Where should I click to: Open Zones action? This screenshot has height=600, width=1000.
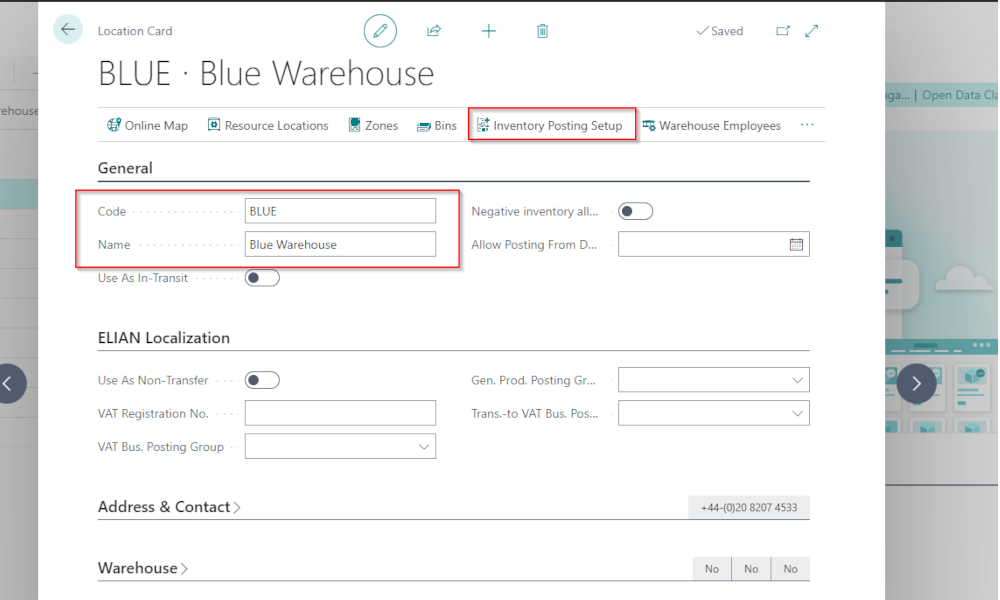(373, 126)
